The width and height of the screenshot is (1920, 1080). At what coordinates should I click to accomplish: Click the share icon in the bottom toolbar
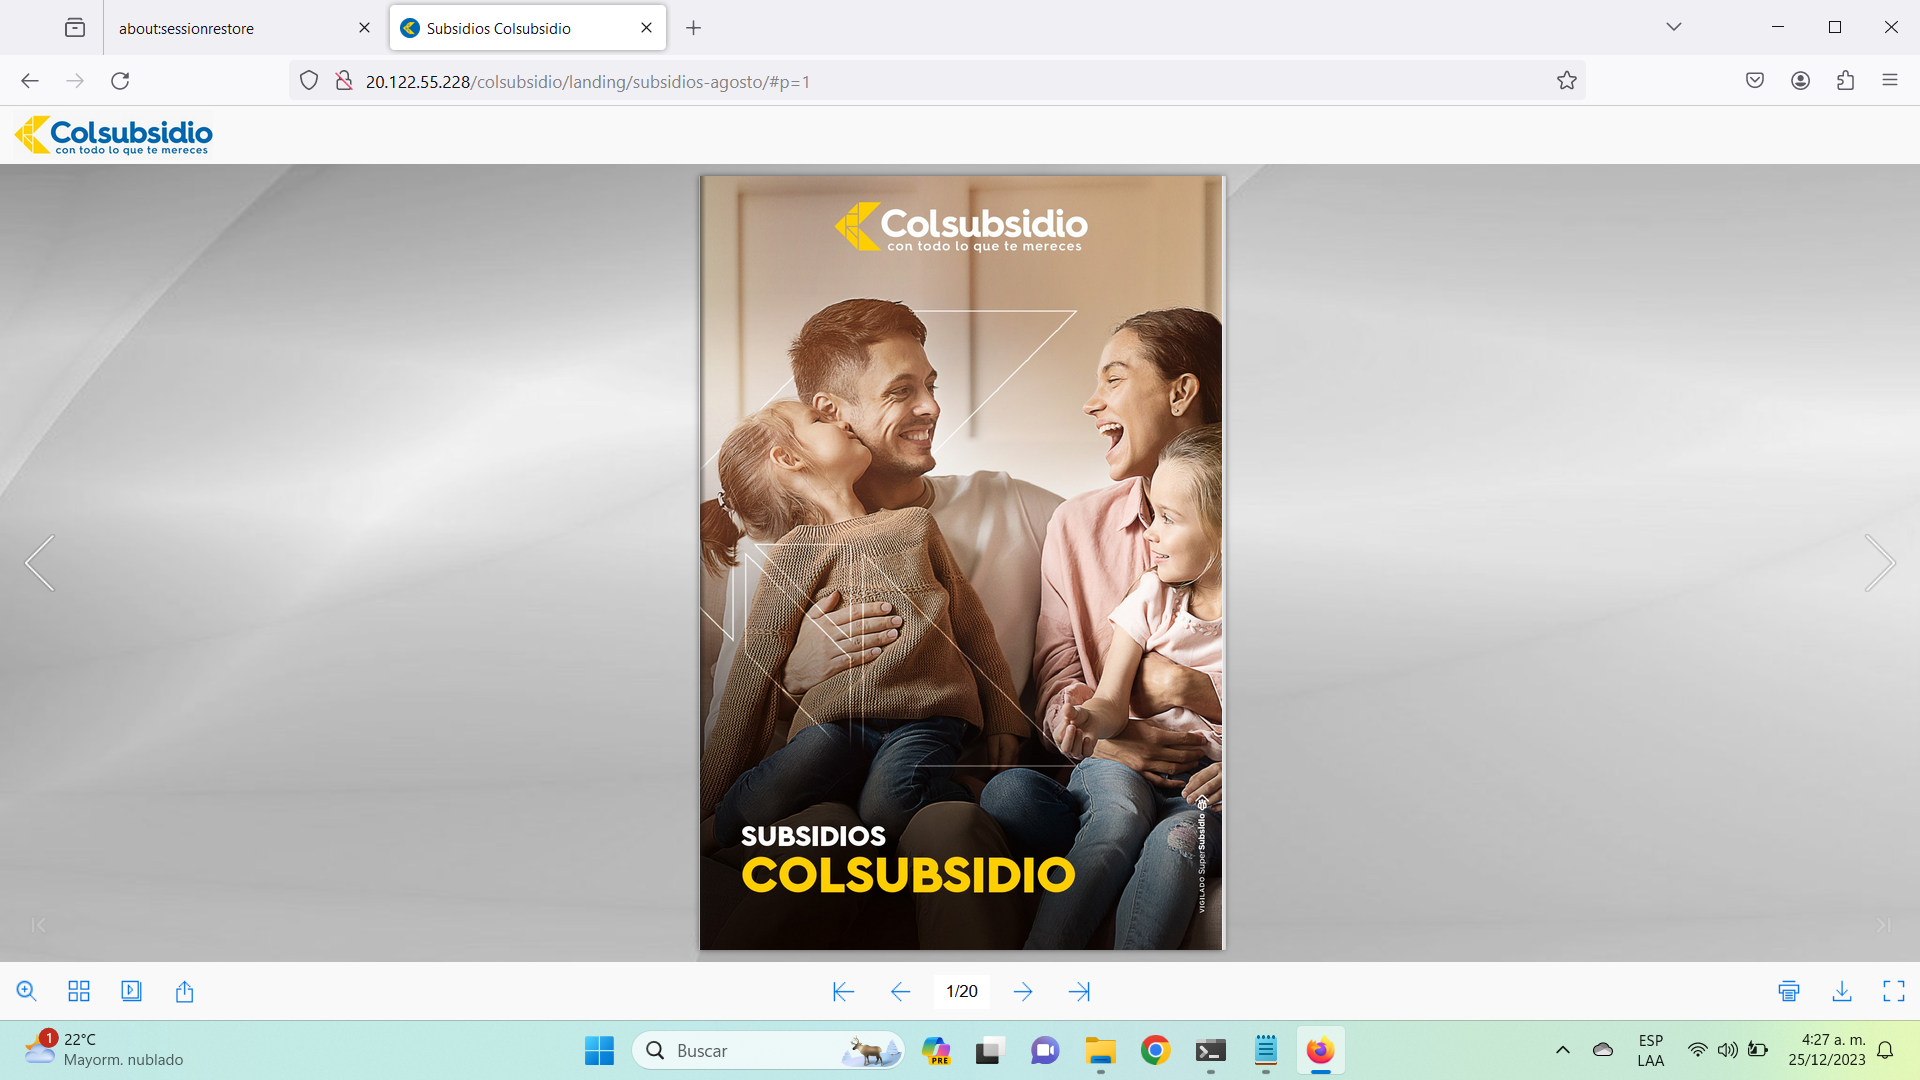[x=184, y=991]
